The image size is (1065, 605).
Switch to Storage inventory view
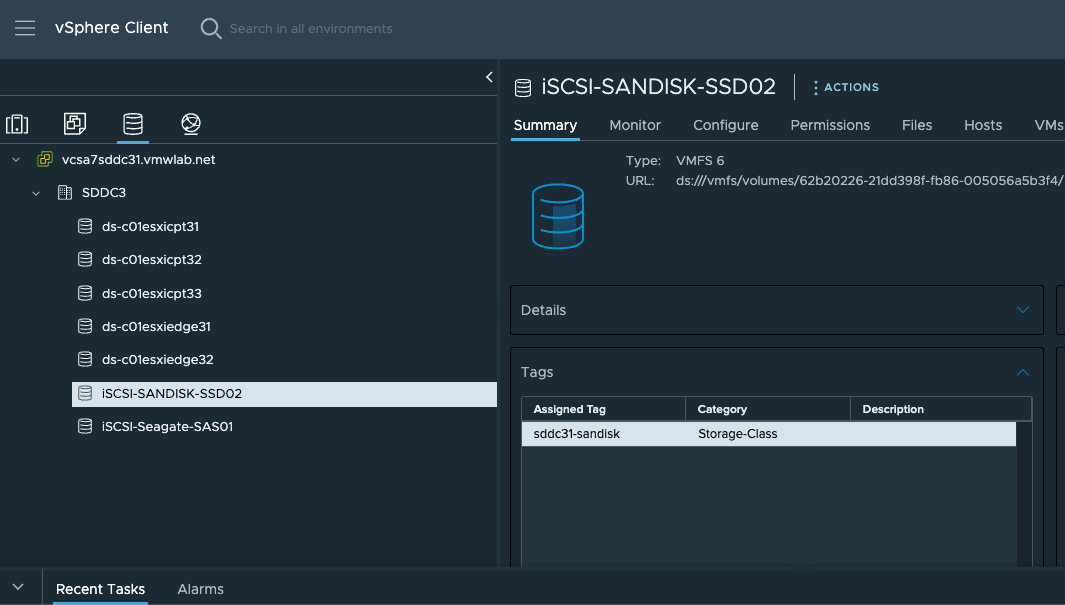coord(132,124)
